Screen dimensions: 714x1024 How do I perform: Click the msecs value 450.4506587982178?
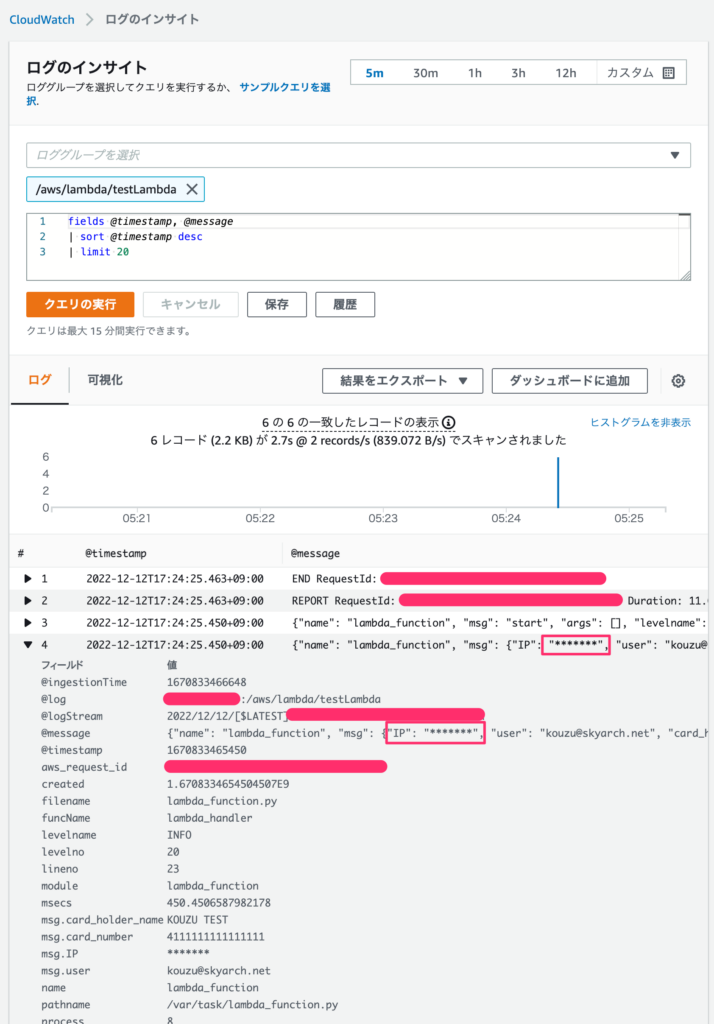(219, 903)
